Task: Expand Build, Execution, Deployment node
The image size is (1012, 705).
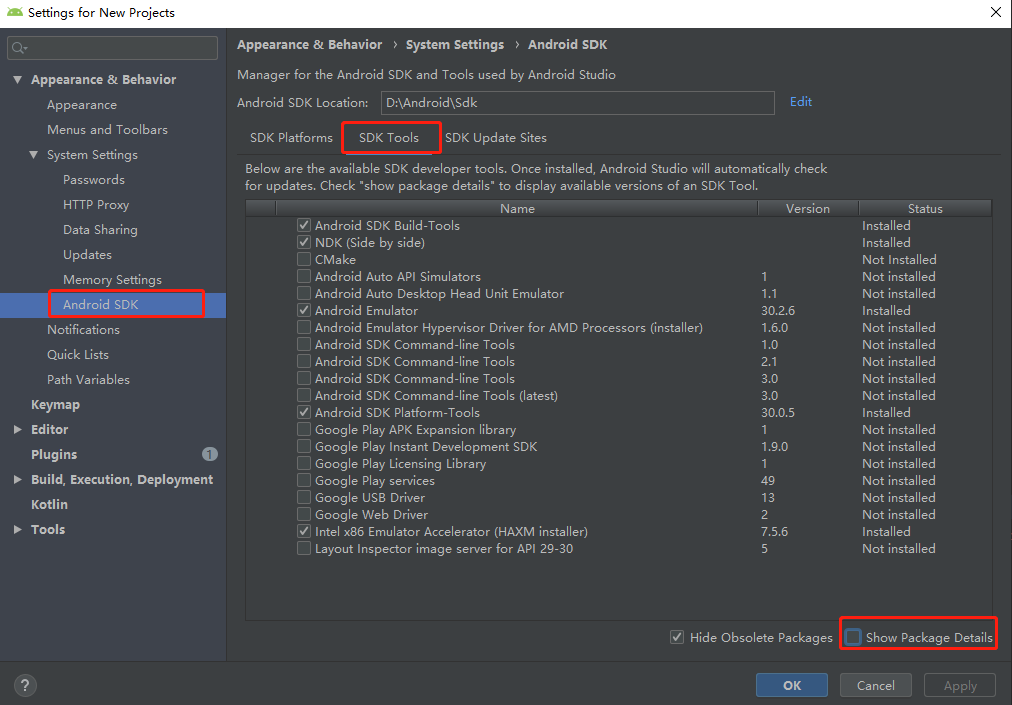Action: click(17, 480)
